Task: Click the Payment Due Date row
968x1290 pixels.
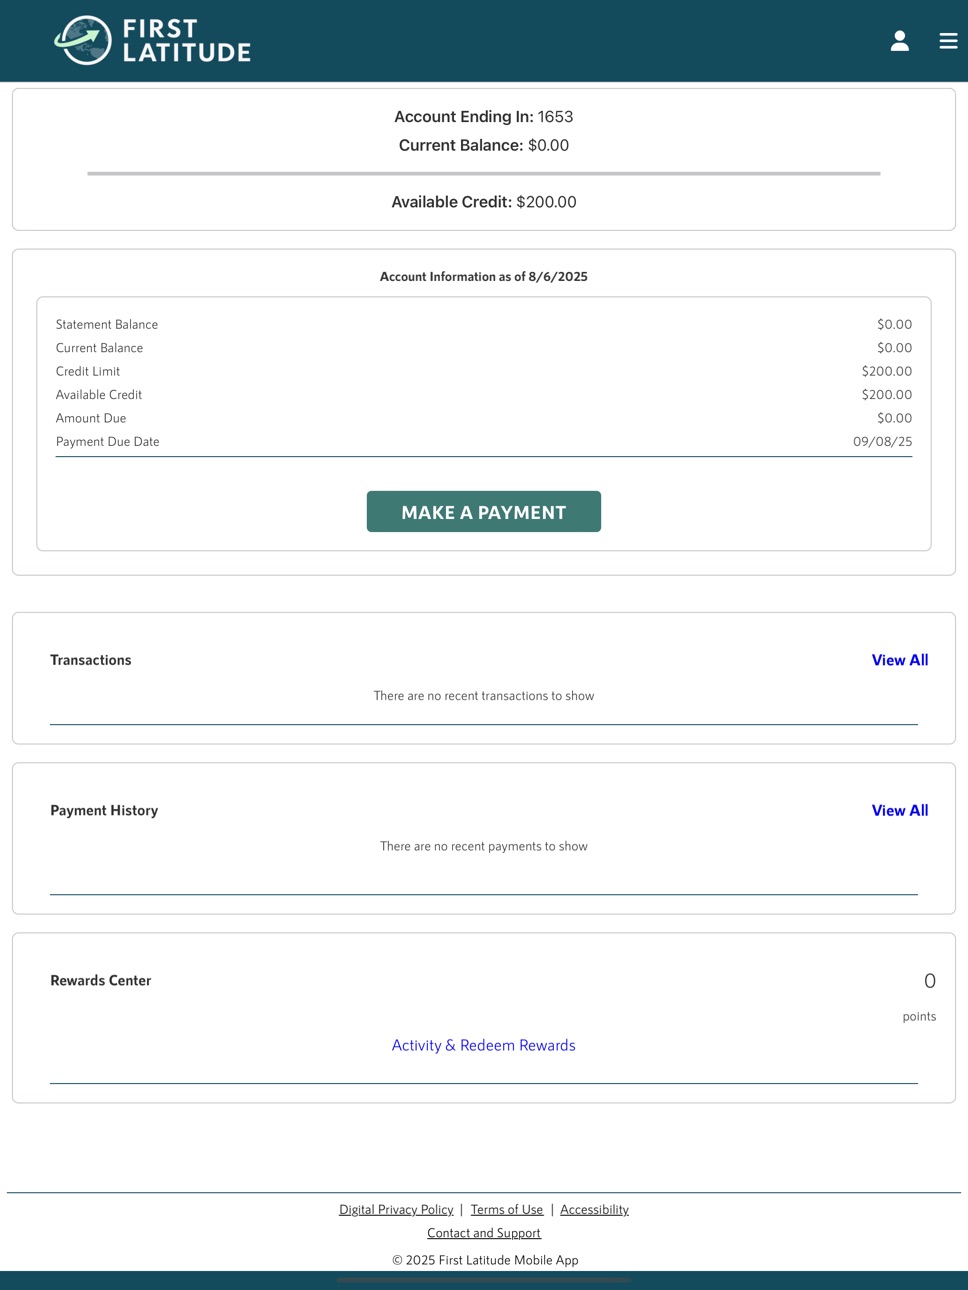Action: (x=484, y=442)
